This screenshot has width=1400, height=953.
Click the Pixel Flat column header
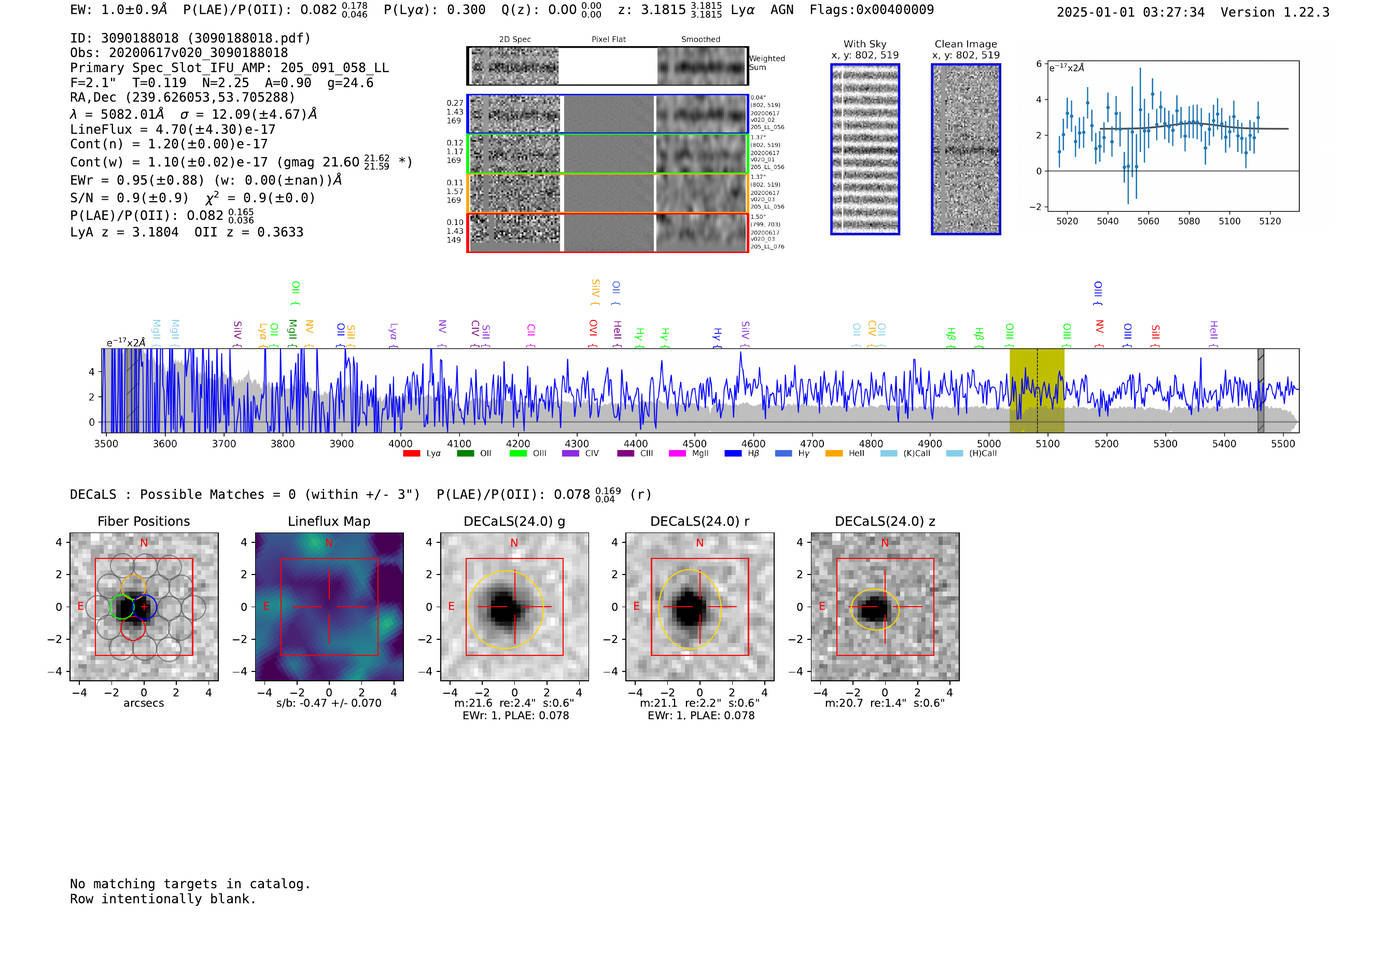pyautogui.click(x=609, y=40)
